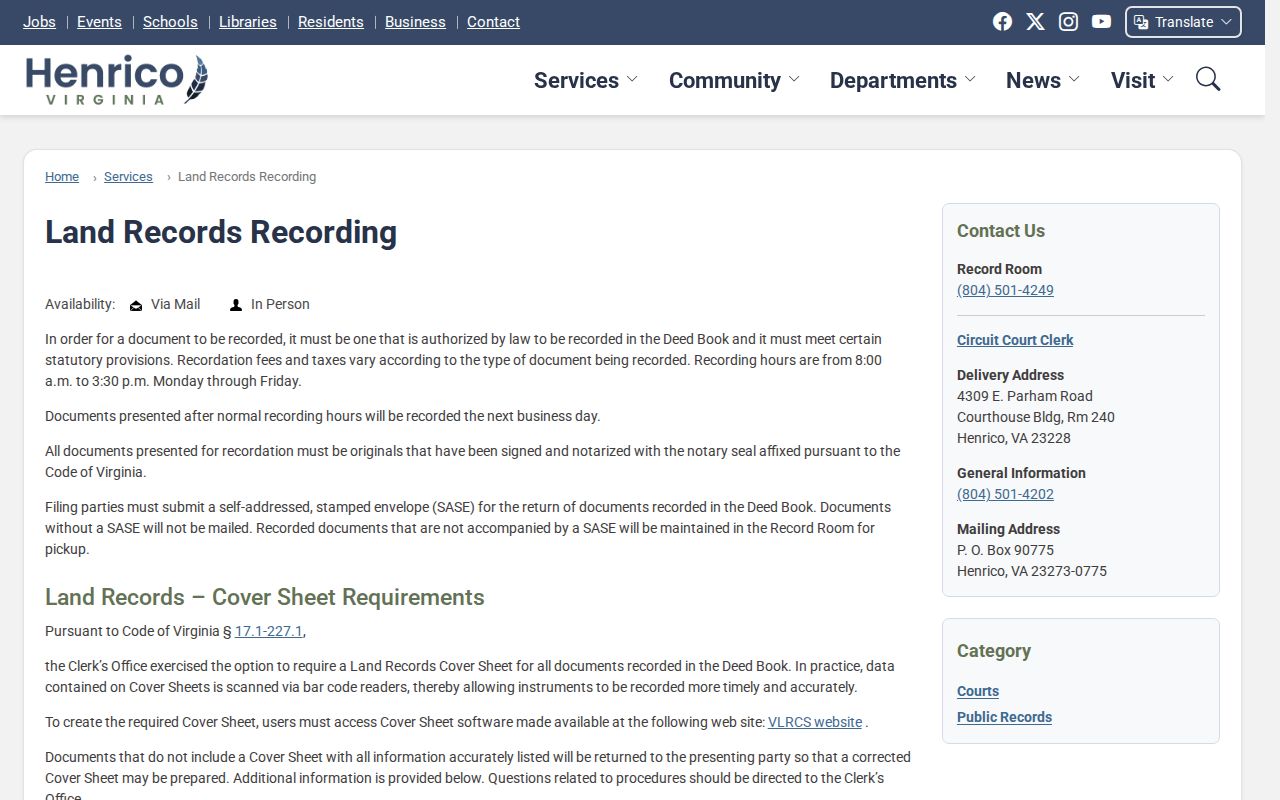Click the P. O. Box 90775 text
The height and width of the screenshot is (800, 1280).
pos(1005,550)
